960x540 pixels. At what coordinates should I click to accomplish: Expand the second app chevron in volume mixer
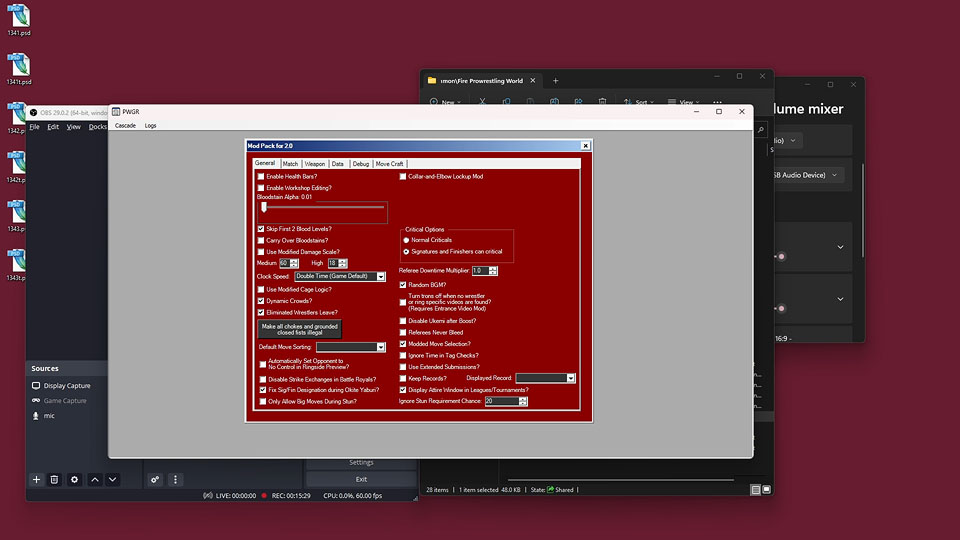click(841, 299)
